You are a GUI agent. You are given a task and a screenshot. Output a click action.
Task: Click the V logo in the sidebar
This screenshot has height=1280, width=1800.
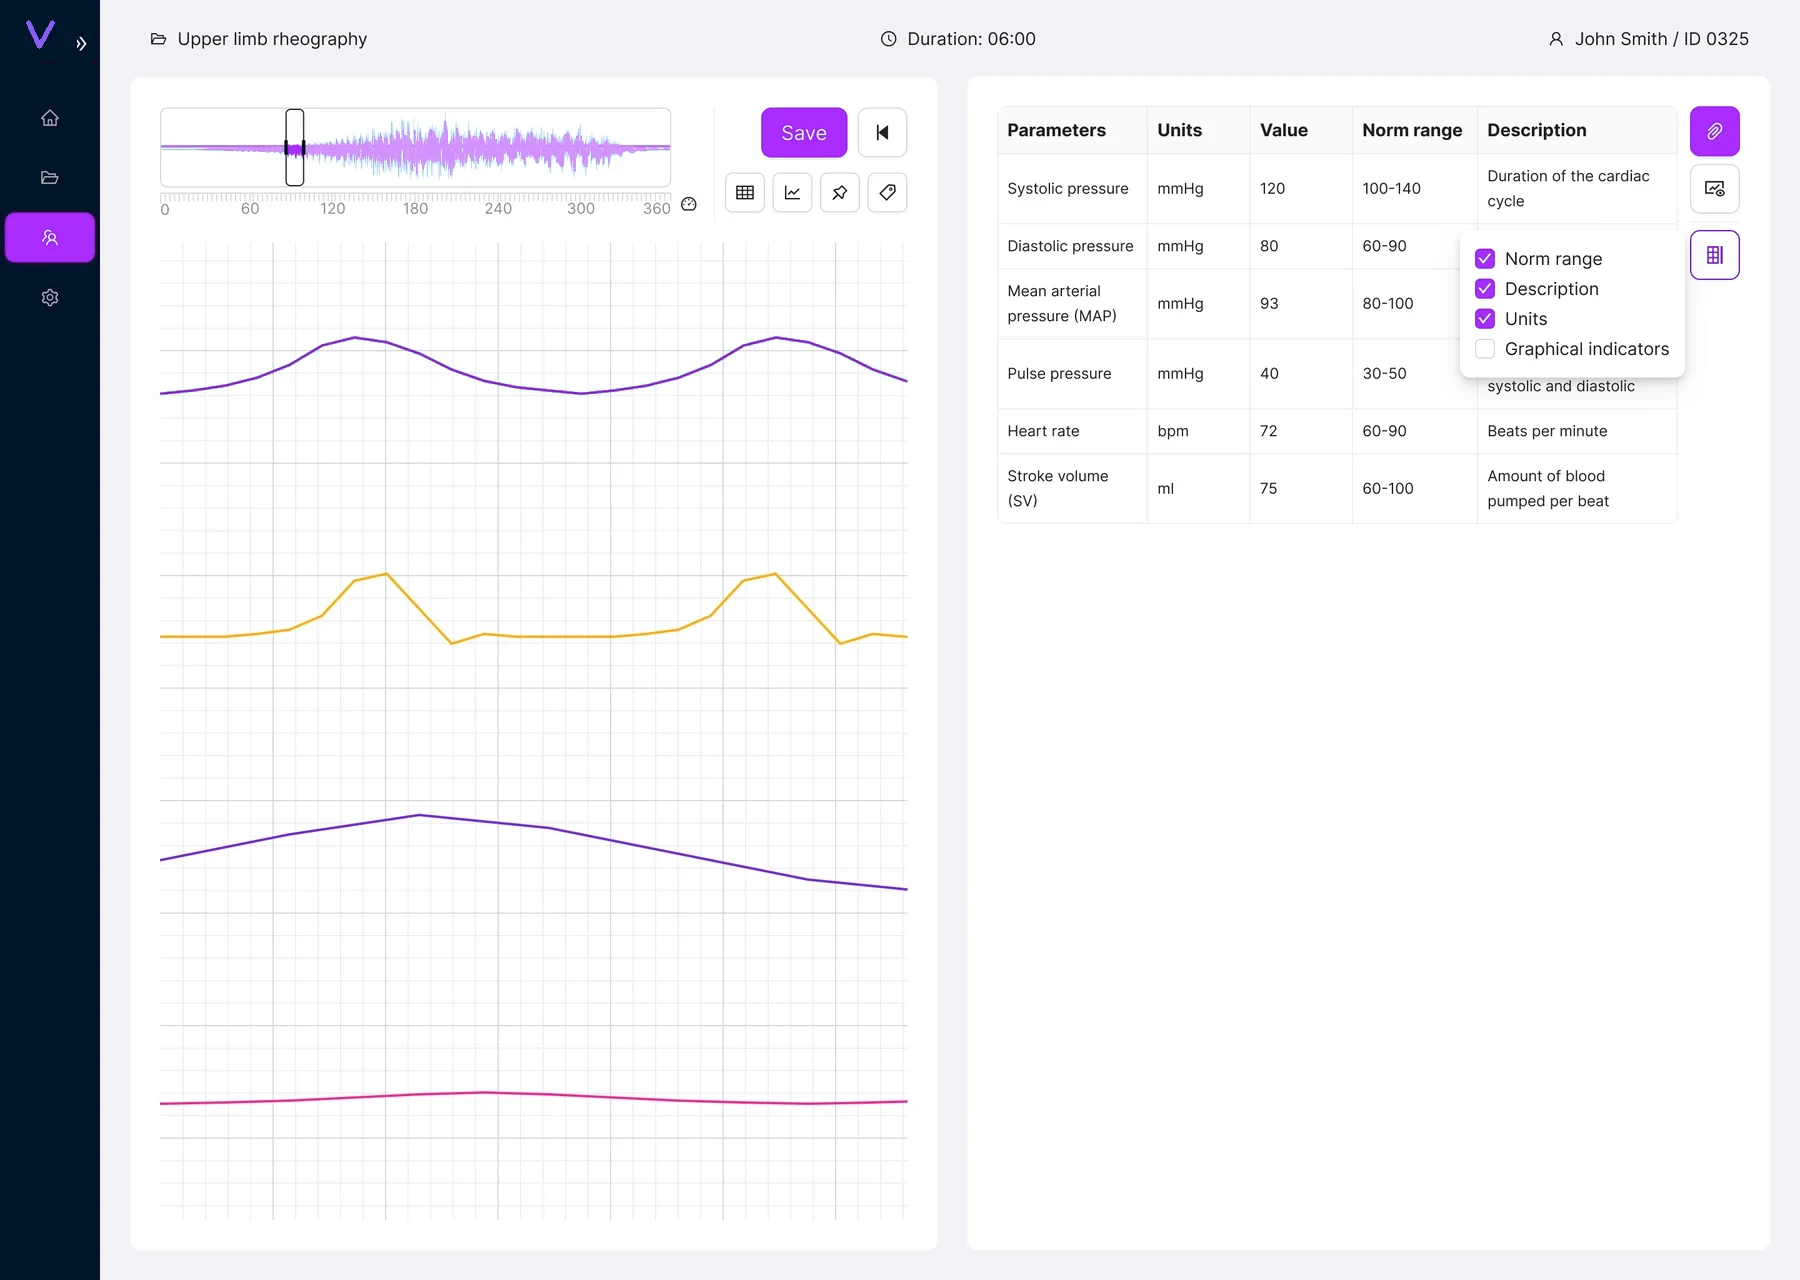click(x=40, y=35)
